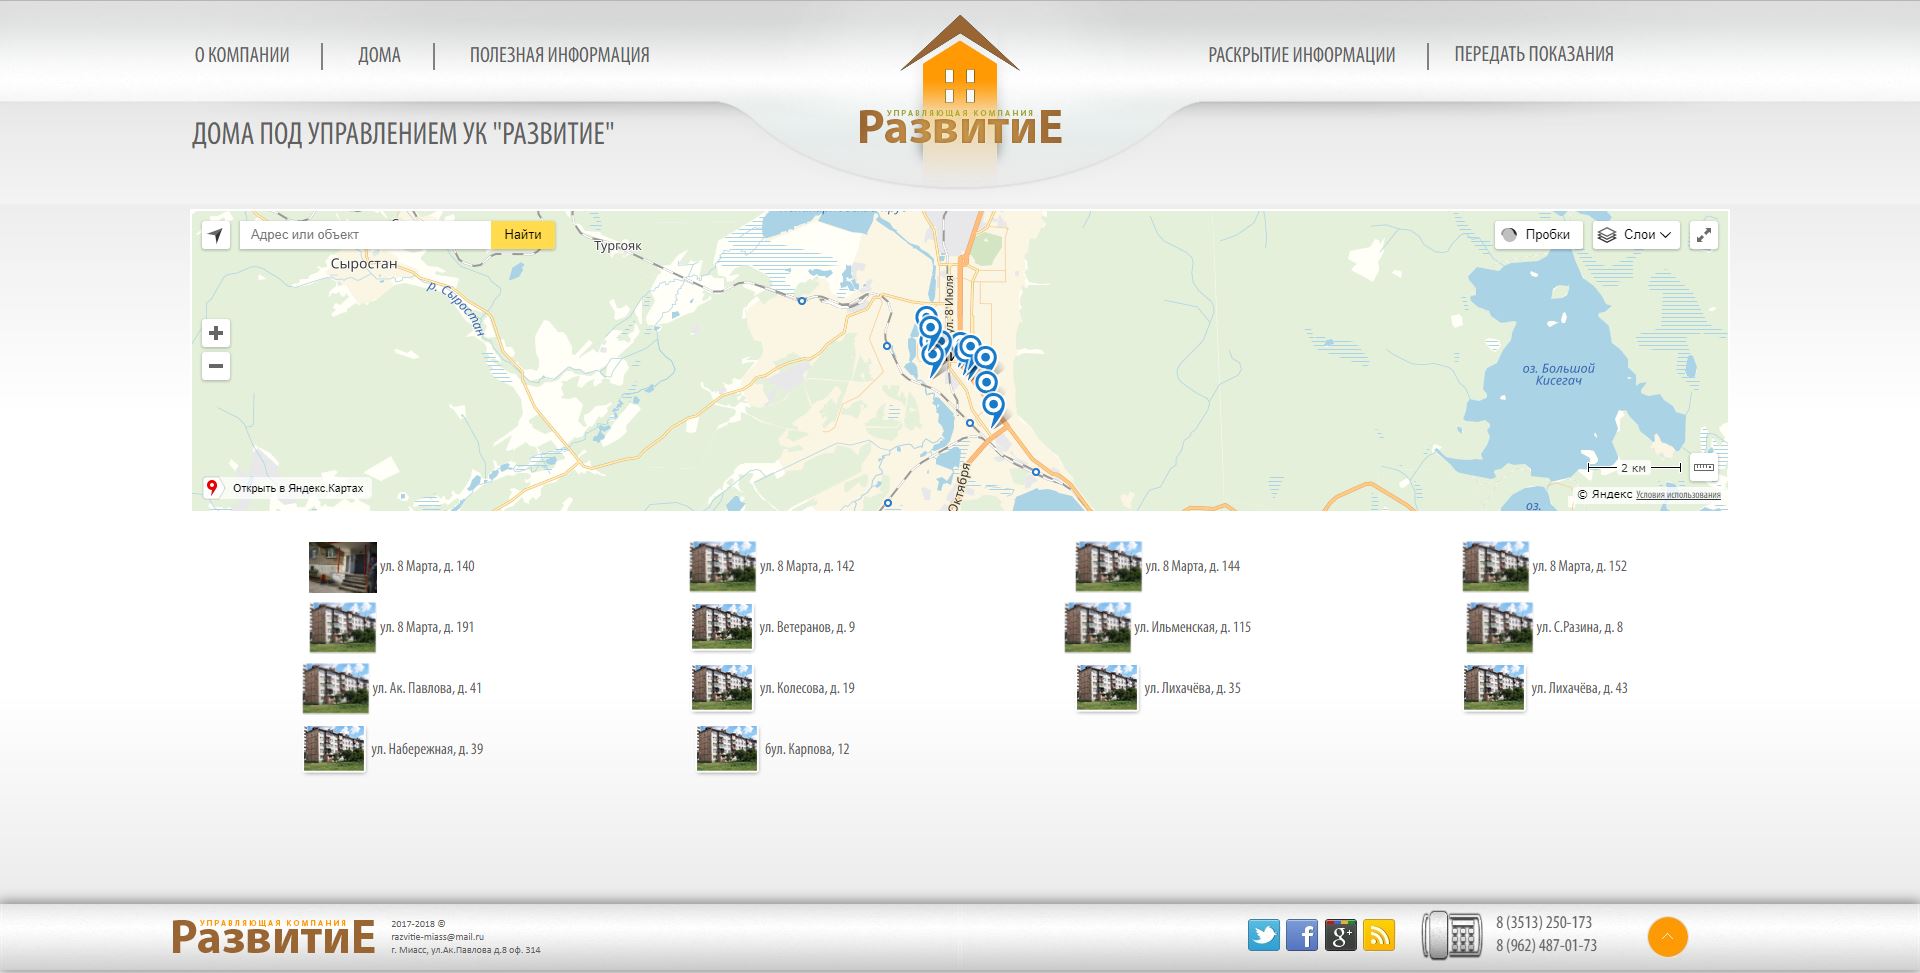Click the telephone icon in footer

[x=1452, y=935]
